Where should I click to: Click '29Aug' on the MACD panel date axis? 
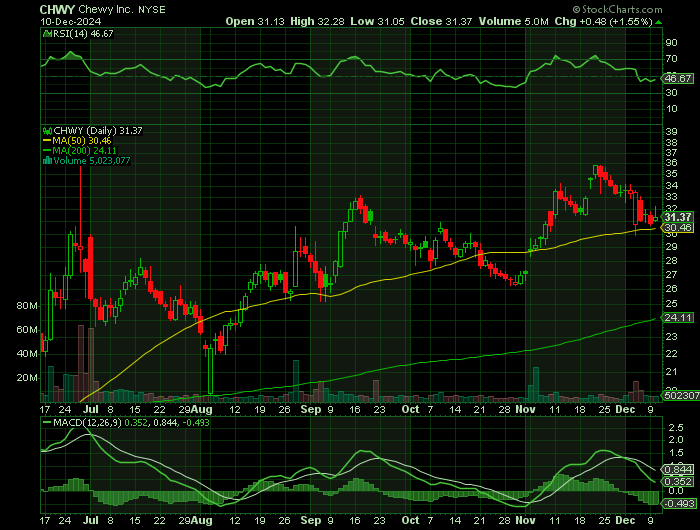pos(195,521)
